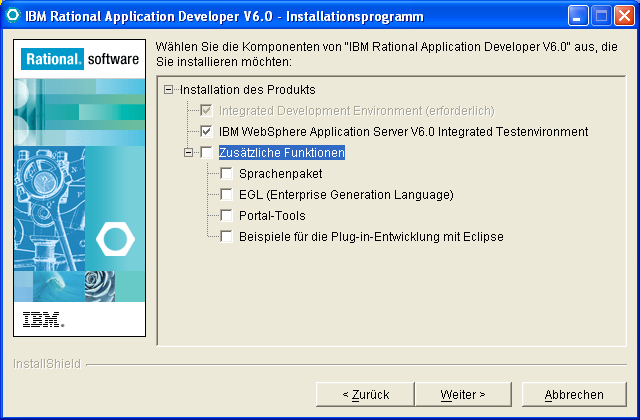Click the wave thumbnail in the sidebar artwork

(59, 287)
